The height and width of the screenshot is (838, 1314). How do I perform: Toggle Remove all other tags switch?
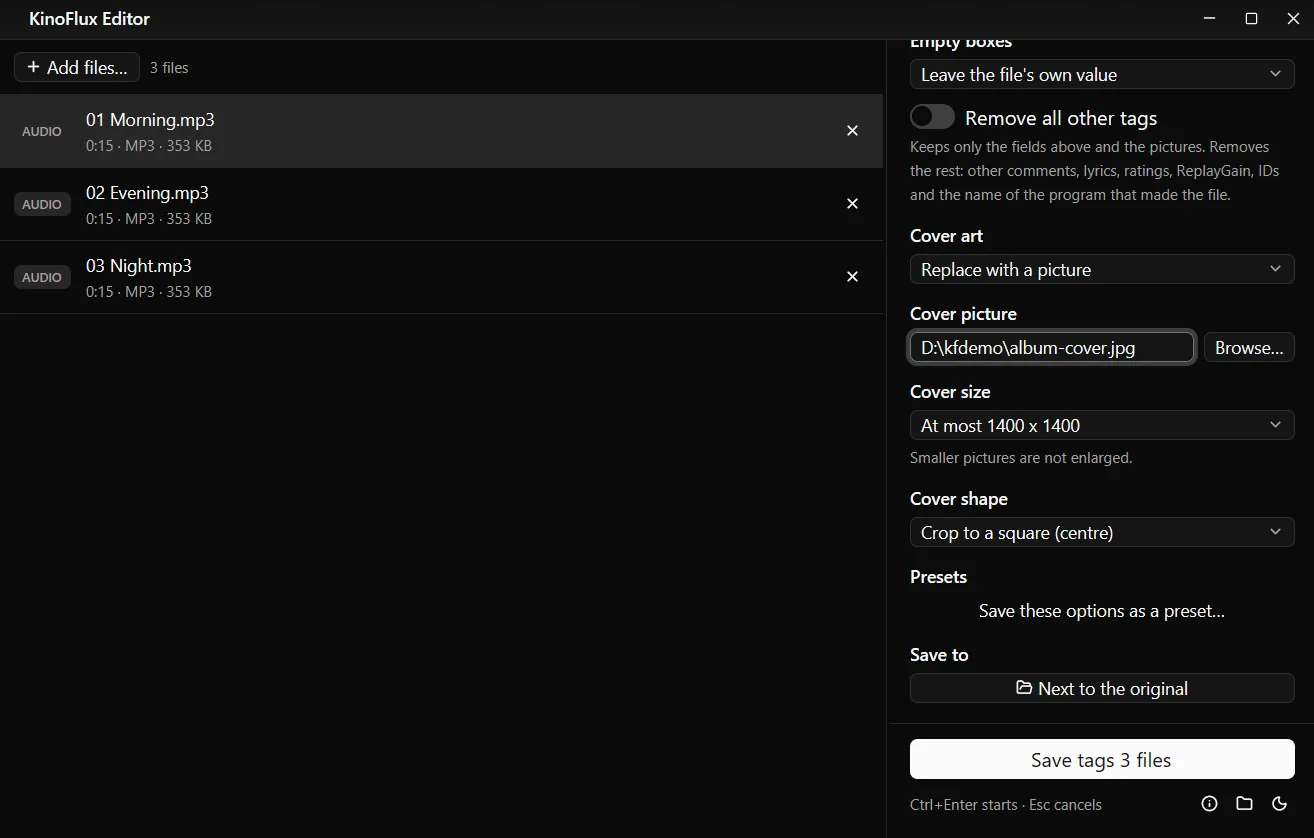coord(932,117)
